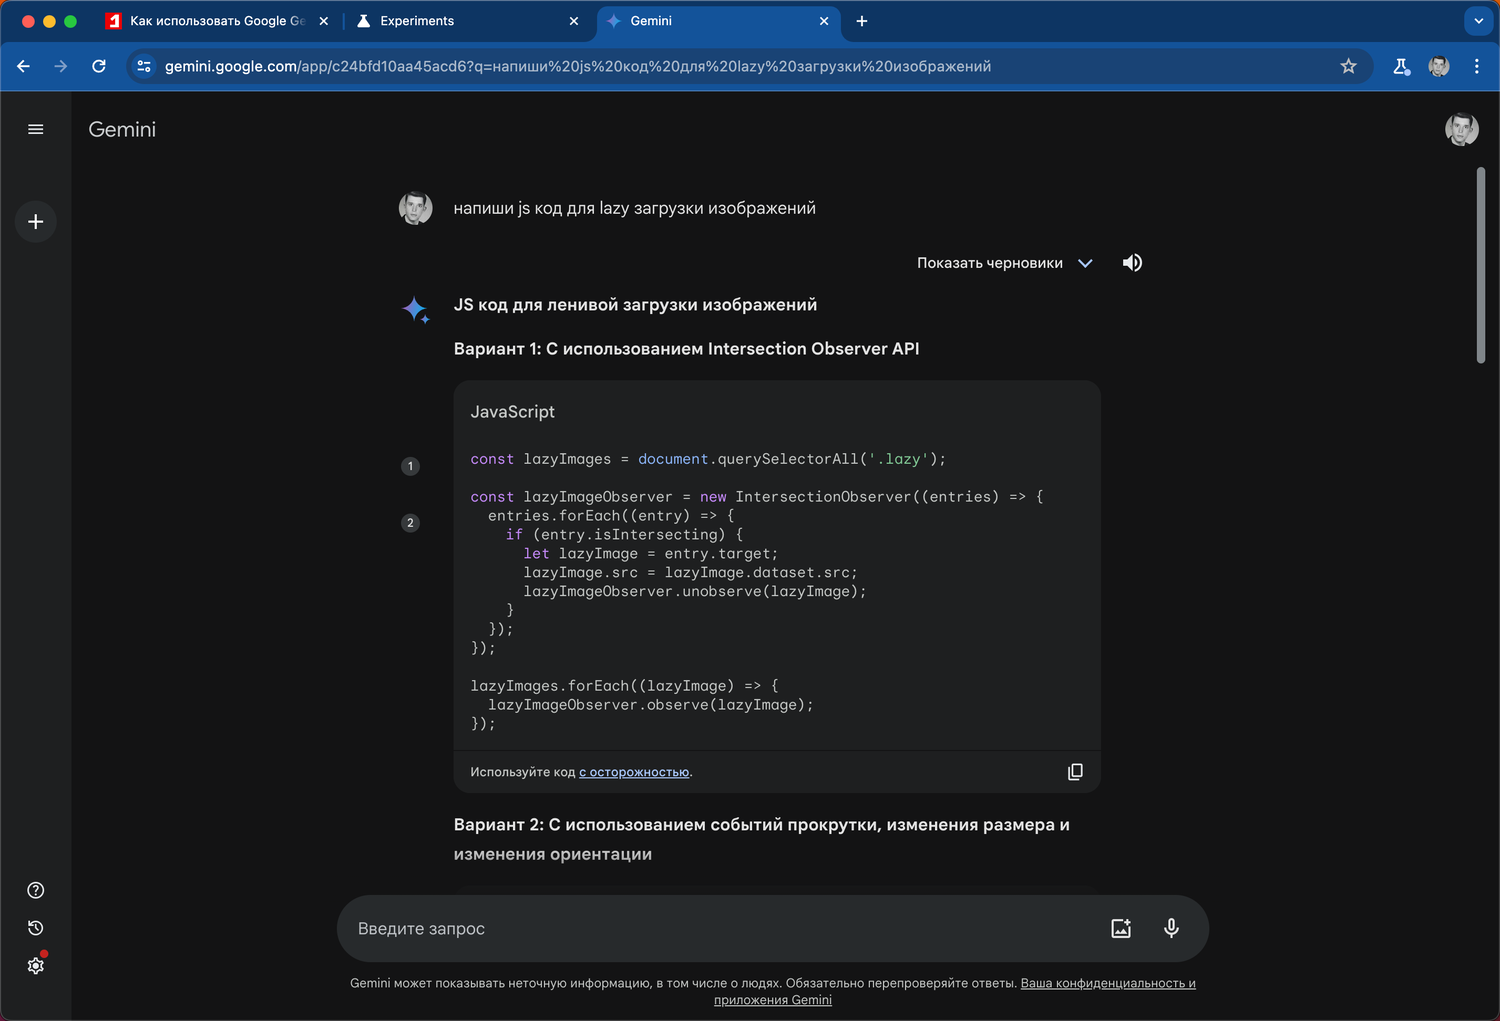The width and height of the screenshot is (1500, 1021).
Task: Close the Gemini tab
Action: click(x=824, y=21)
